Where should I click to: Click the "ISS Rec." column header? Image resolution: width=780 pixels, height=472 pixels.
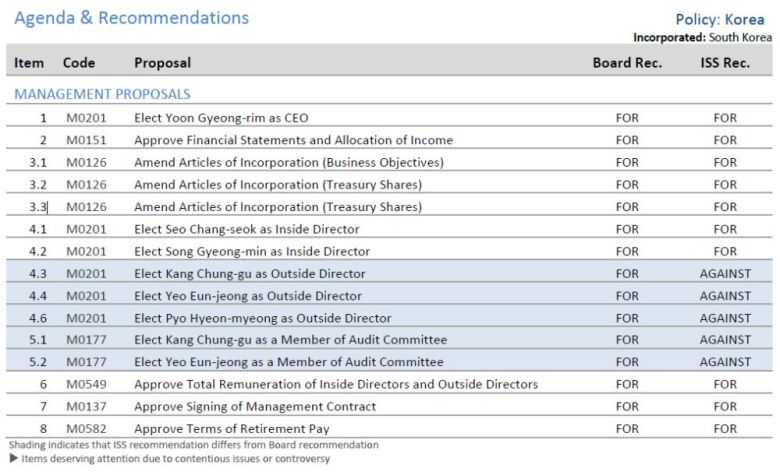[724, 62]
